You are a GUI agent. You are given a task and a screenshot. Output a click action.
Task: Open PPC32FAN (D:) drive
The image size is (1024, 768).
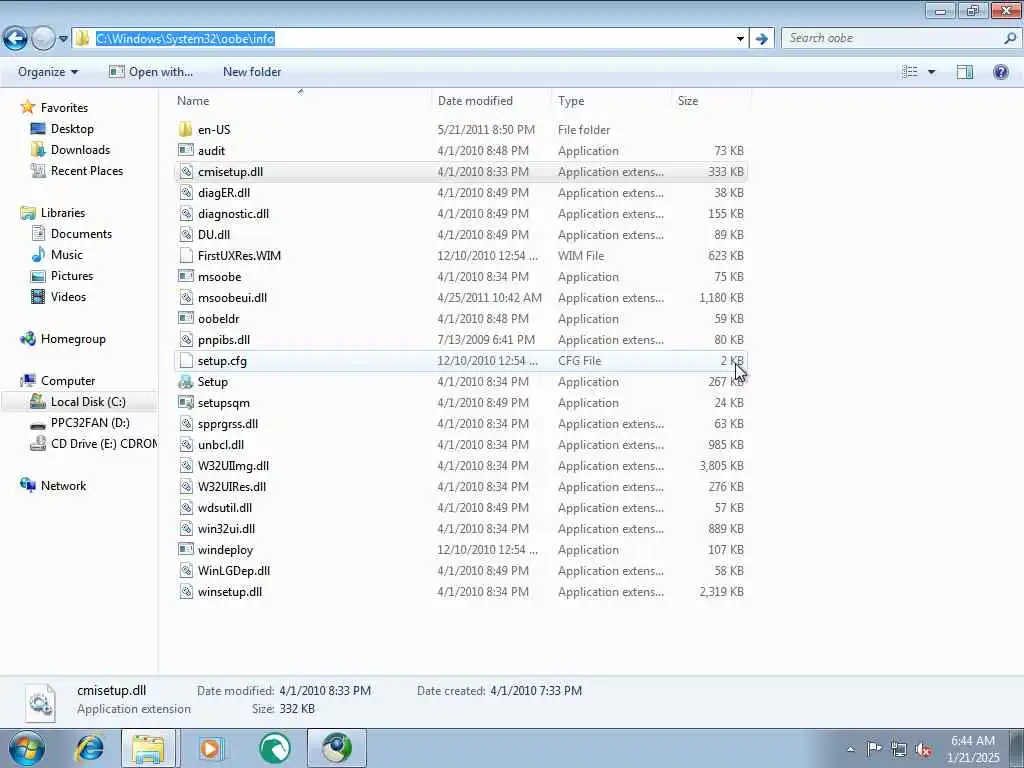pos(90,423)
